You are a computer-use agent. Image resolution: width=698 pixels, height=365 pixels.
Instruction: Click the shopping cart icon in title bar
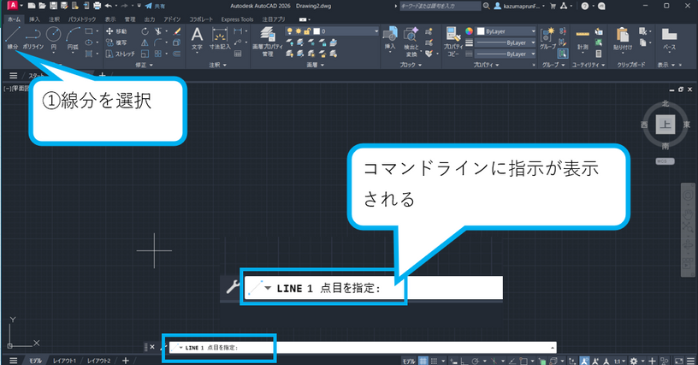point(553,6)
